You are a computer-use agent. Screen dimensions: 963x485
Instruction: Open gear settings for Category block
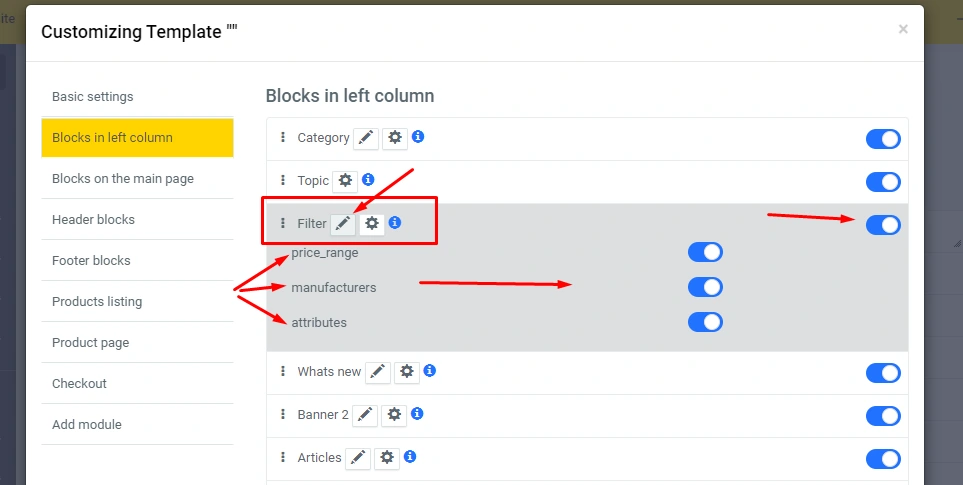click(x=395, y=138)
